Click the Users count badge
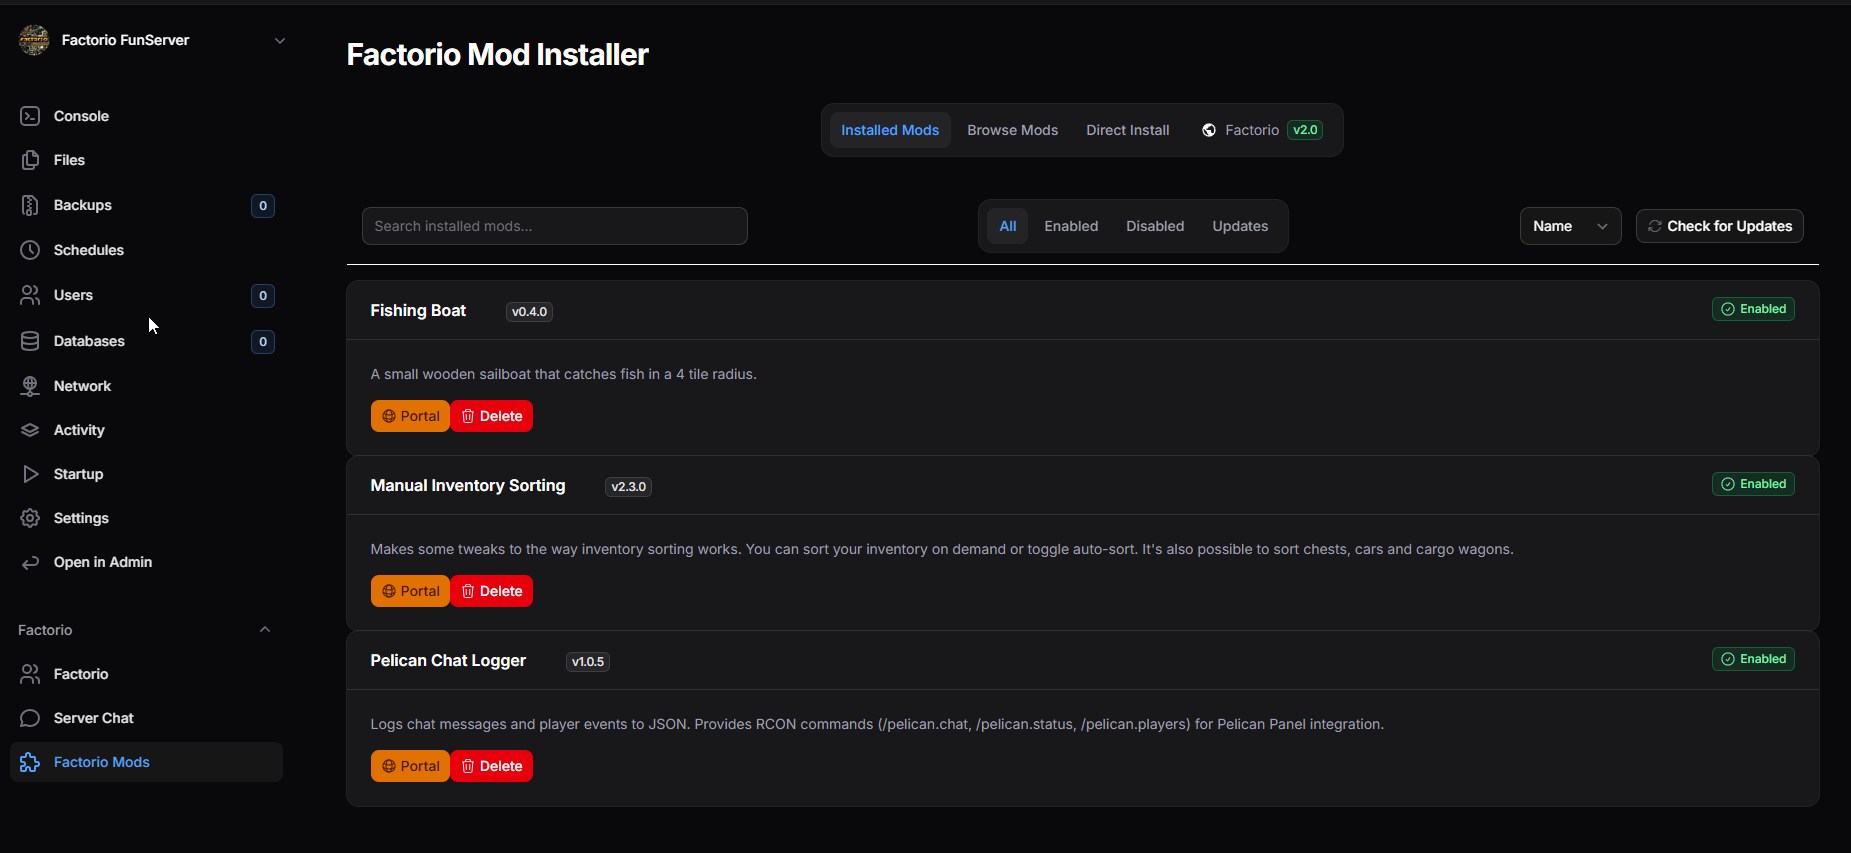The height and width of the screenshot is (853, 1851). click(x=263, y=296)
